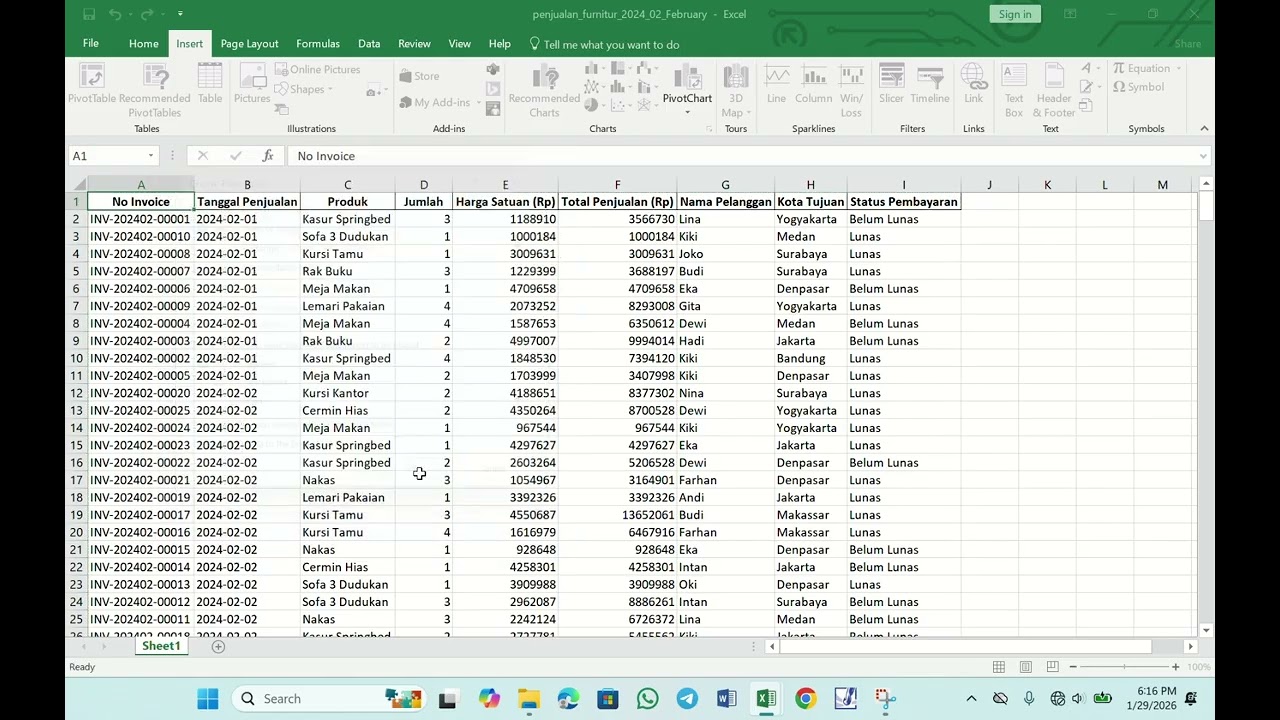
Task: Click the PivotTable button in Tables group
Action: click(x=92, y=84)
